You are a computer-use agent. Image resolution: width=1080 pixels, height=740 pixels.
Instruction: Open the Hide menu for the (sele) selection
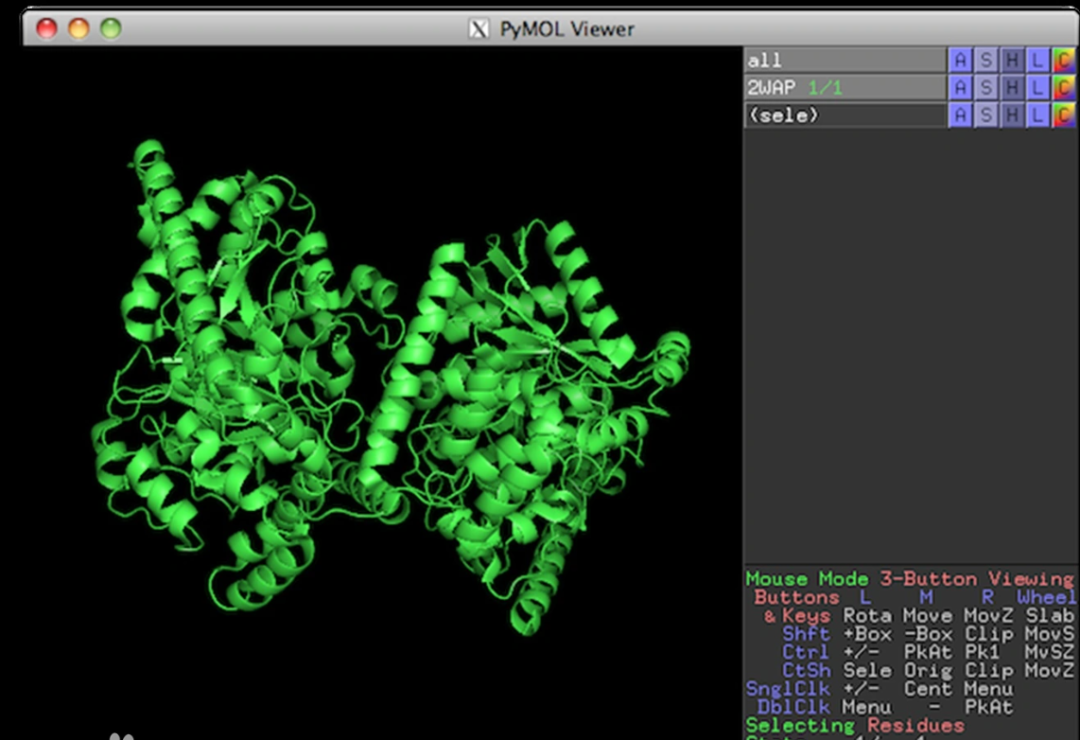(1012, 115)
